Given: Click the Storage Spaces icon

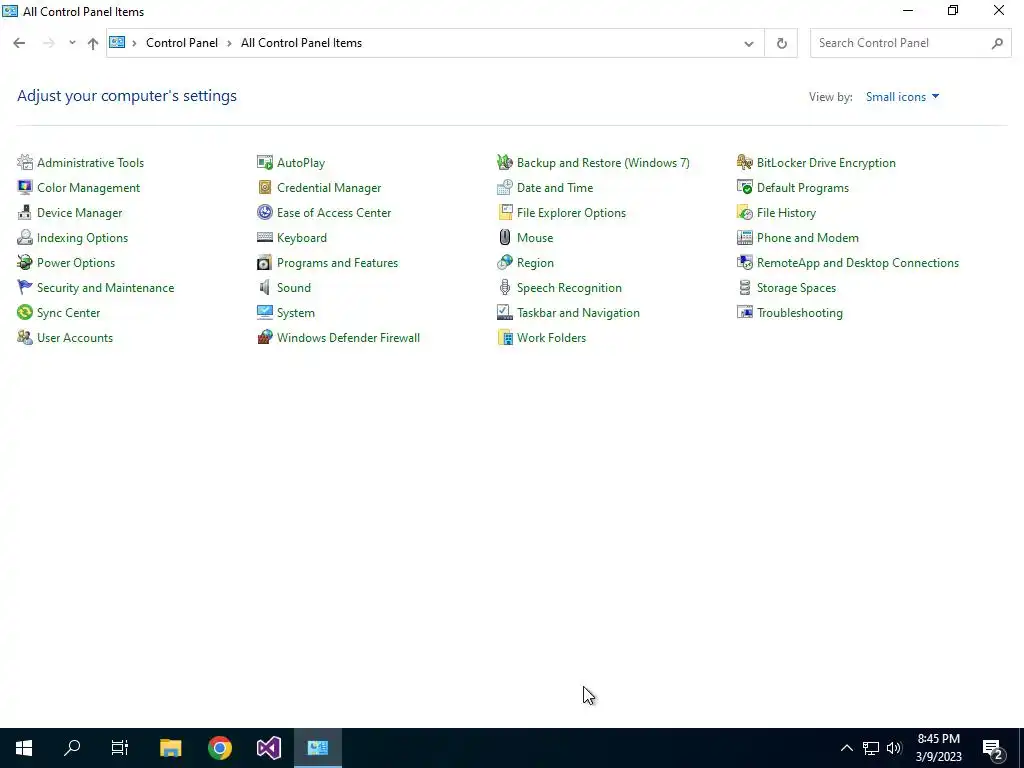Looking at the screenshot, I should point(744,287).
